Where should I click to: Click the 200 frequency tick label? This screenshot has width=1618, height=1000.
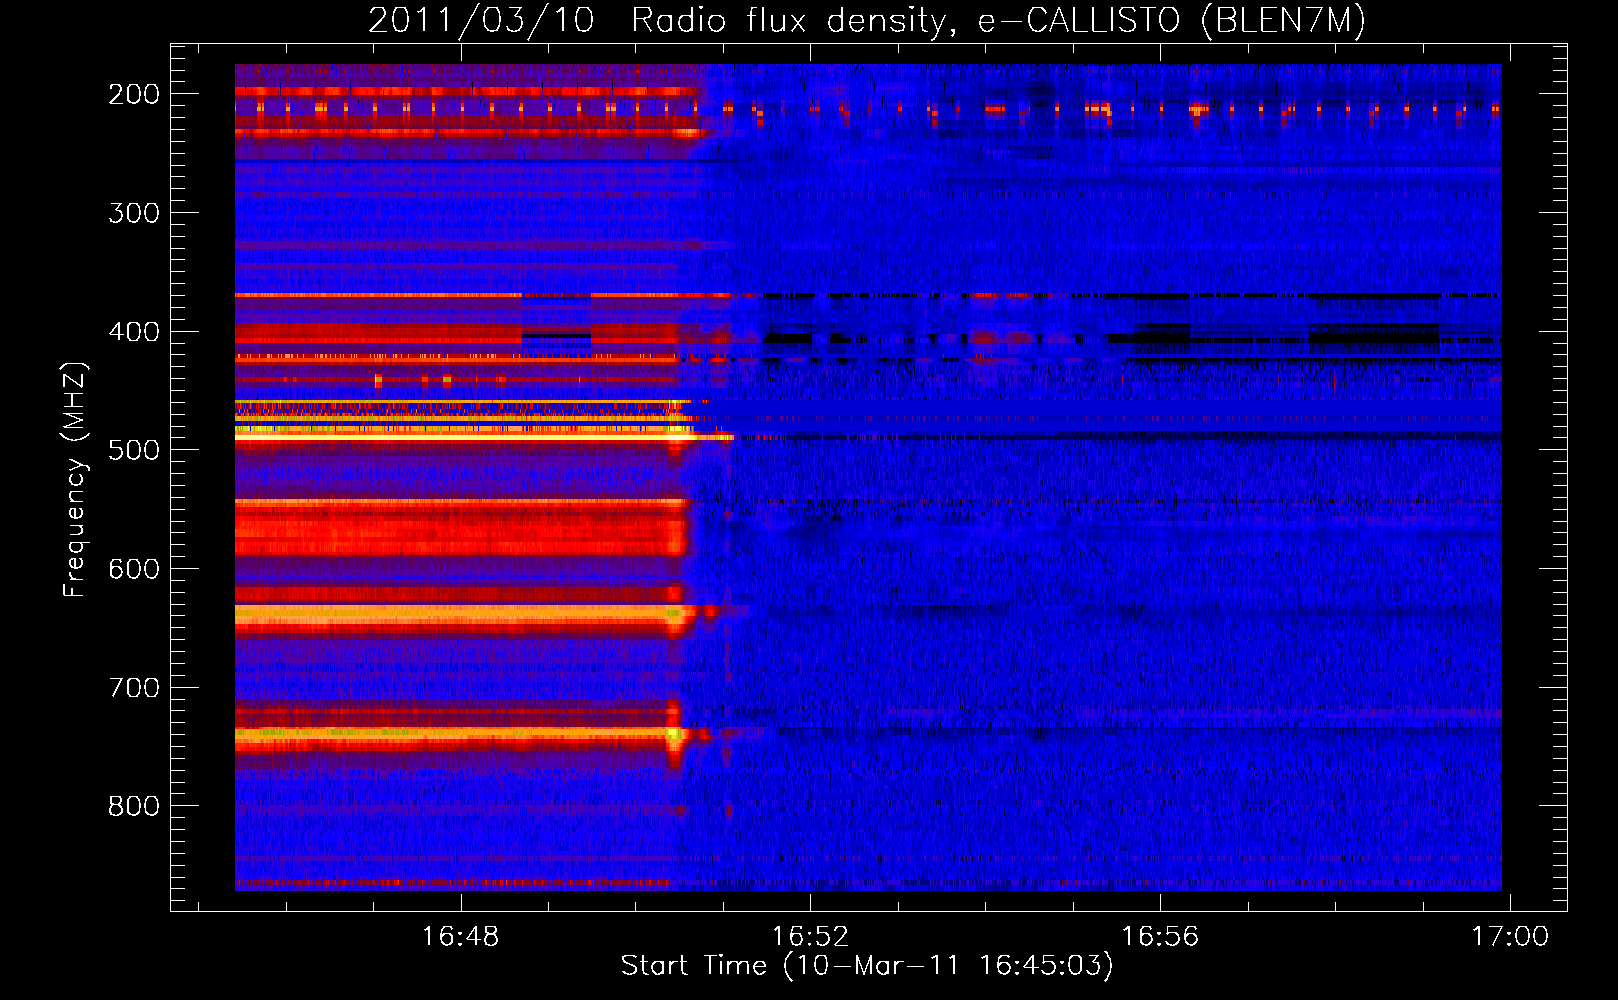(134, 94)
